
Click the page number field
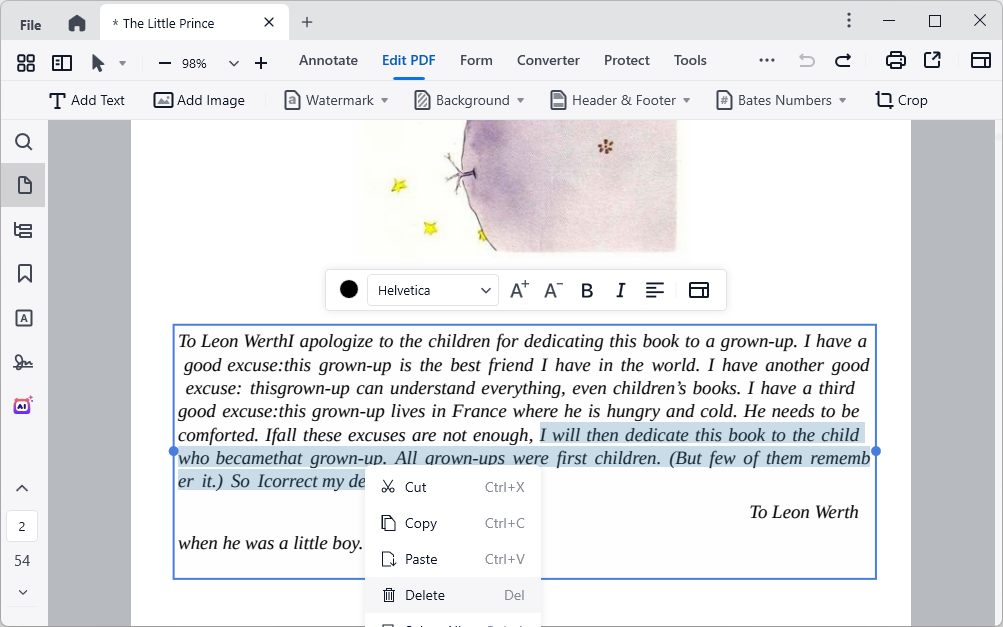click(x=22, y=526)
